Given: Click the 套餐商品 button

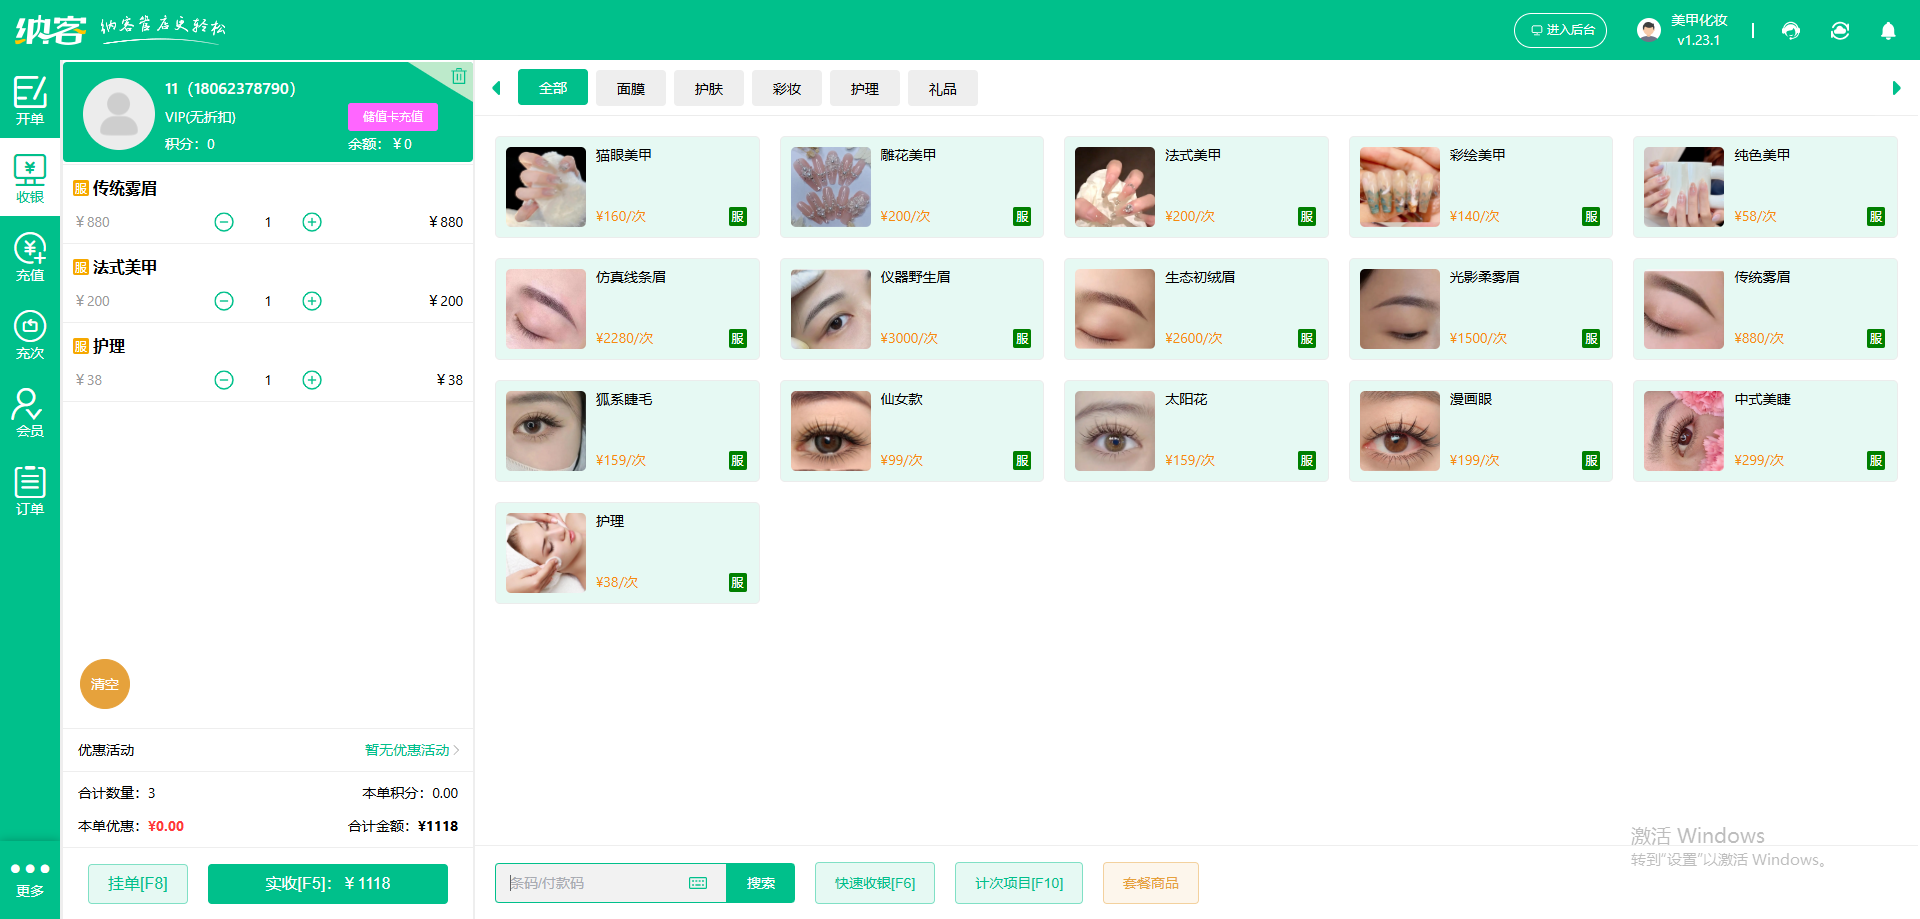Looking at the screenshot, I should point(1151,883).
